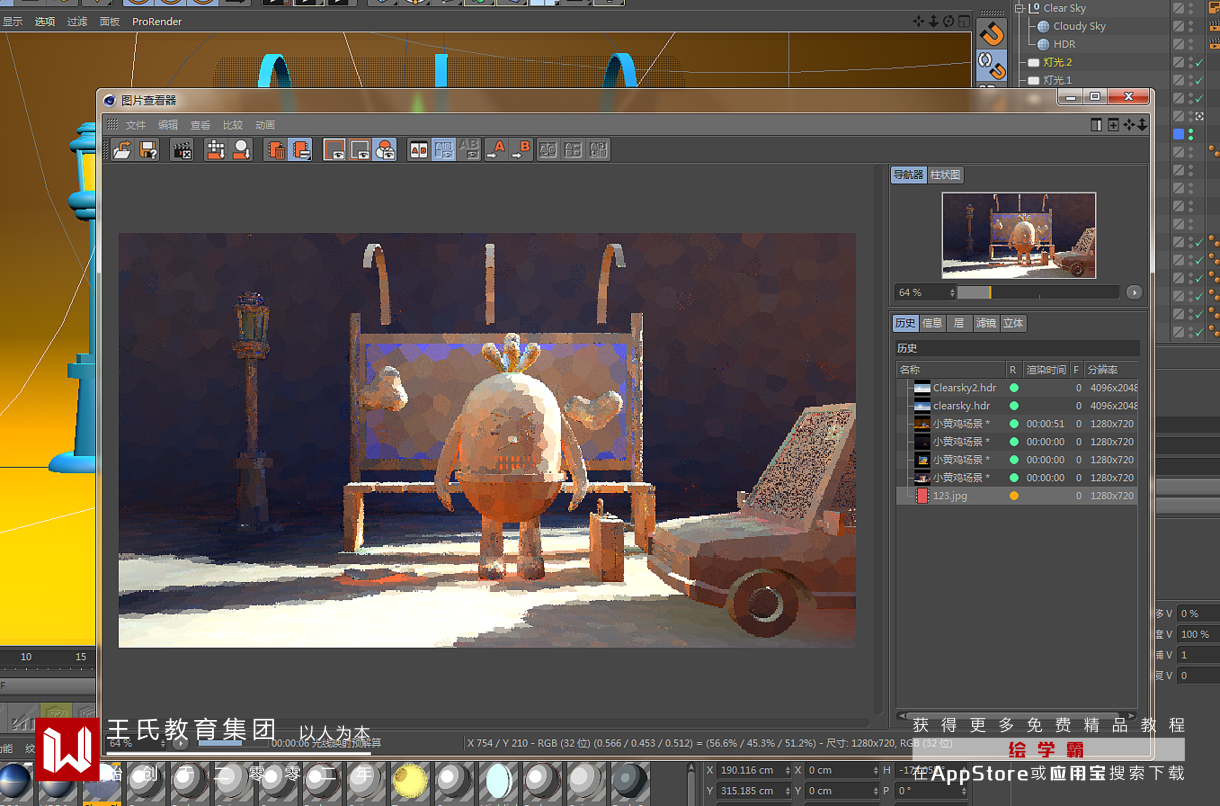The image size is (1220, 806).
Task: Click the stepper arrows of 190.116 cm field
Action: tap(787, 770)
